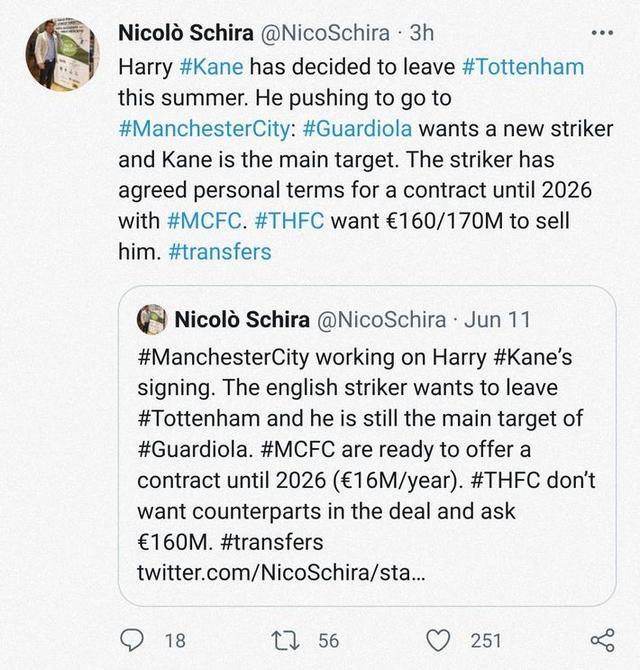Open the reply speech bubble icon
Screen dimensions: 640x670
(x=132, y=640)
